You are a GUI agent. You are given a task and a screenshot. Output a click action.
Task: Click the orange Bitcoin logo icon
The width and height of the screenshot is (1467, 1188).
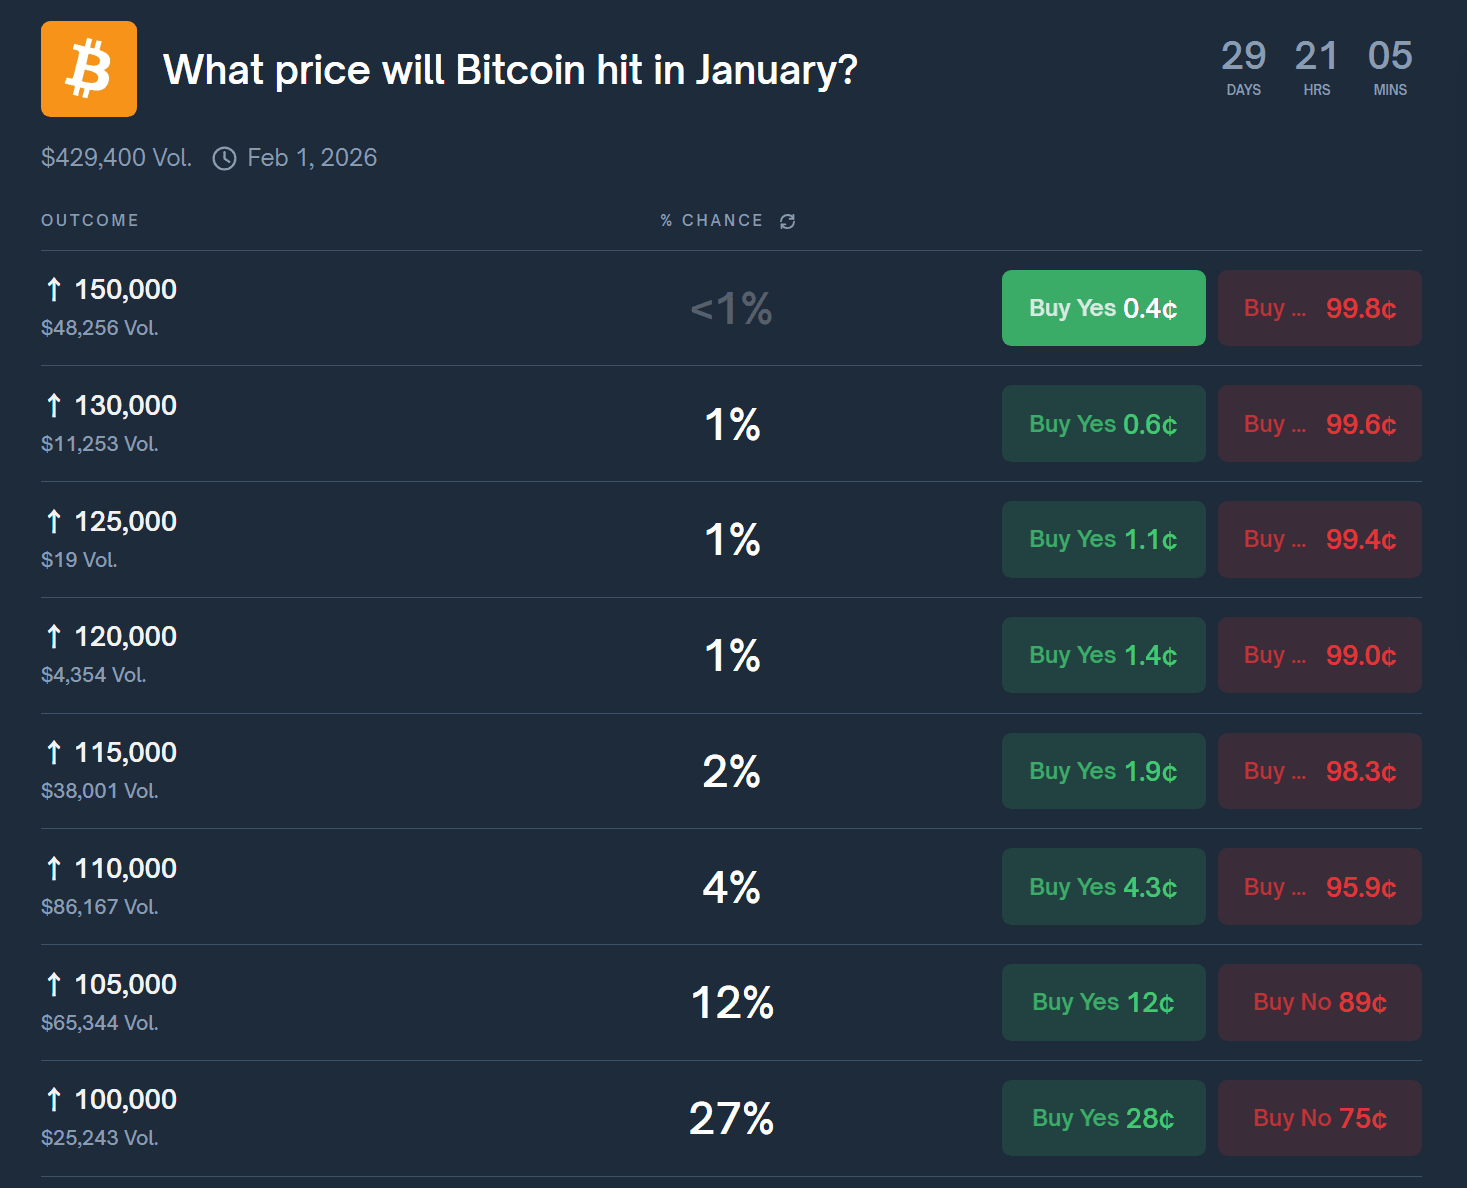click(89, 69)
